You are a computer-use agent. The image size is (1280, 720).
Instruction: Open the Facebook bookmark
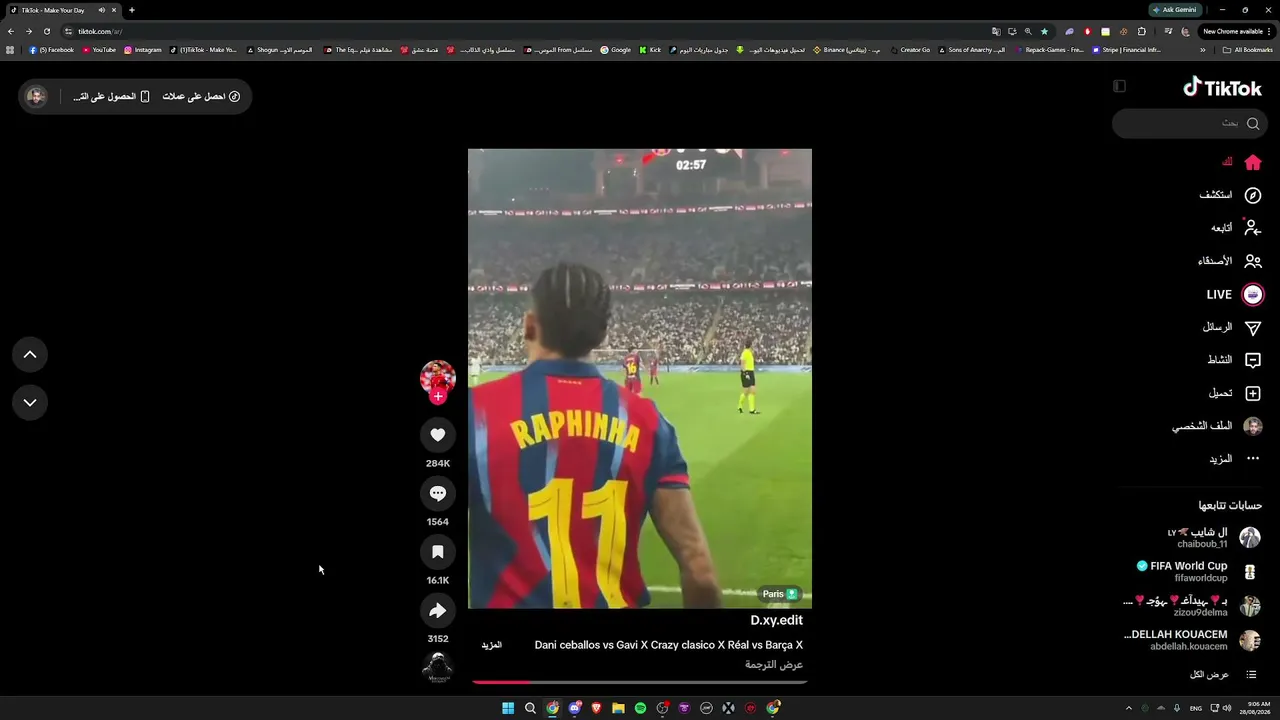click(x=52, y=50)
